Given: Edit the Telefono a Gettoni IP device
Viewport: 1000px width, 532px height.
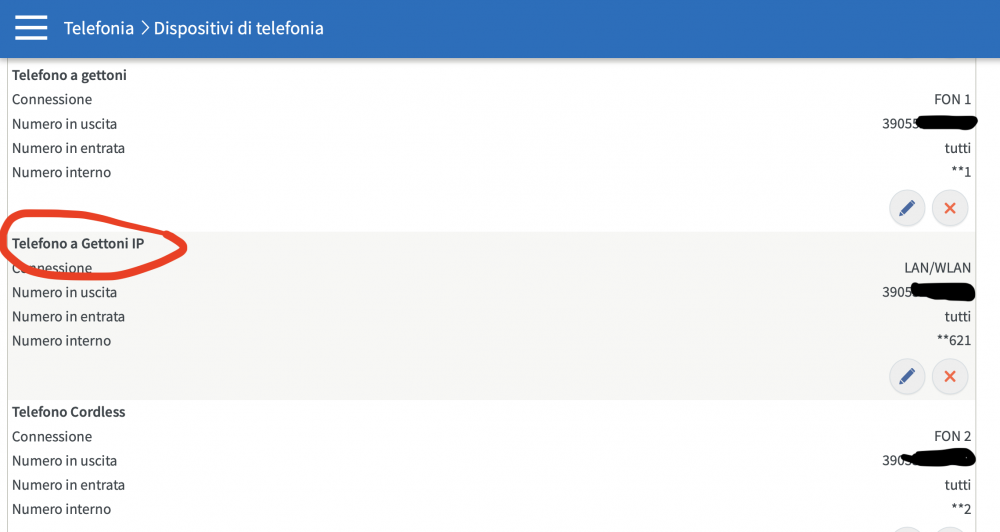Looking at the screenshot, I should click(907, 377).
